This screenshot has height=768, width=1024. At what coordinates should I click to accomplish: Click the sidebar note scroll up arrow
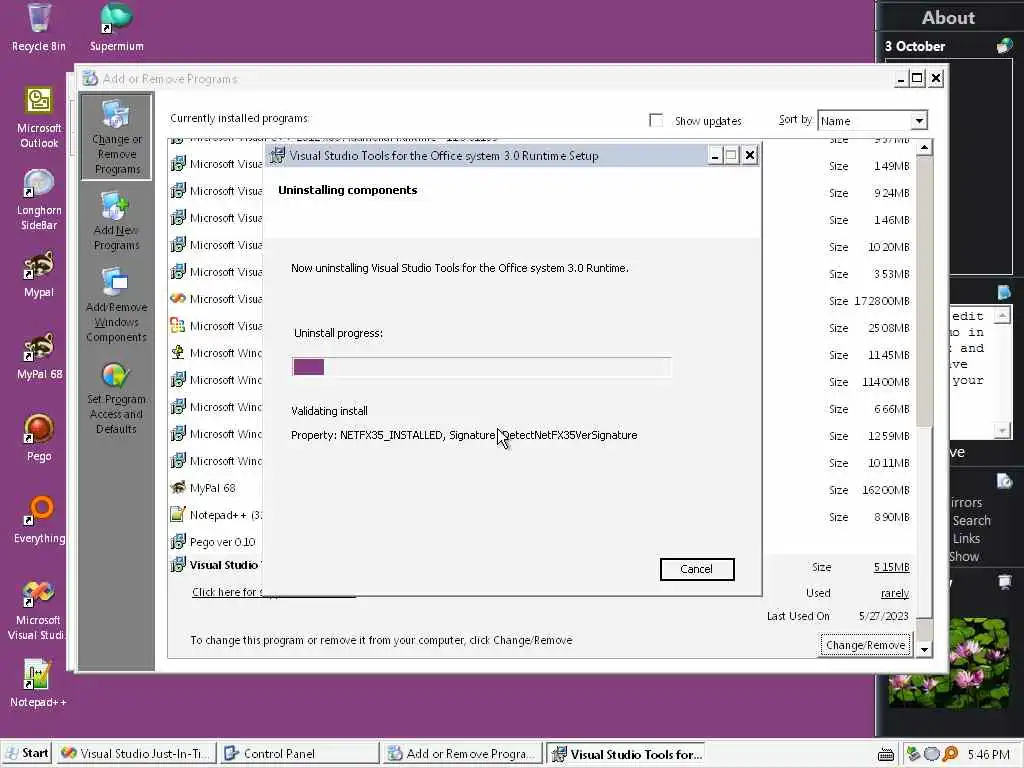click(x=1002, y=316)
